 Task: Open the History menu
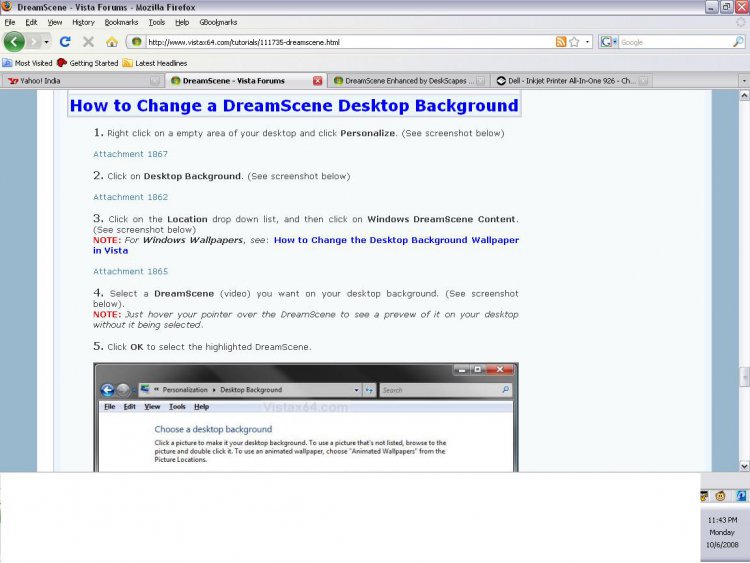click(83, 22)
